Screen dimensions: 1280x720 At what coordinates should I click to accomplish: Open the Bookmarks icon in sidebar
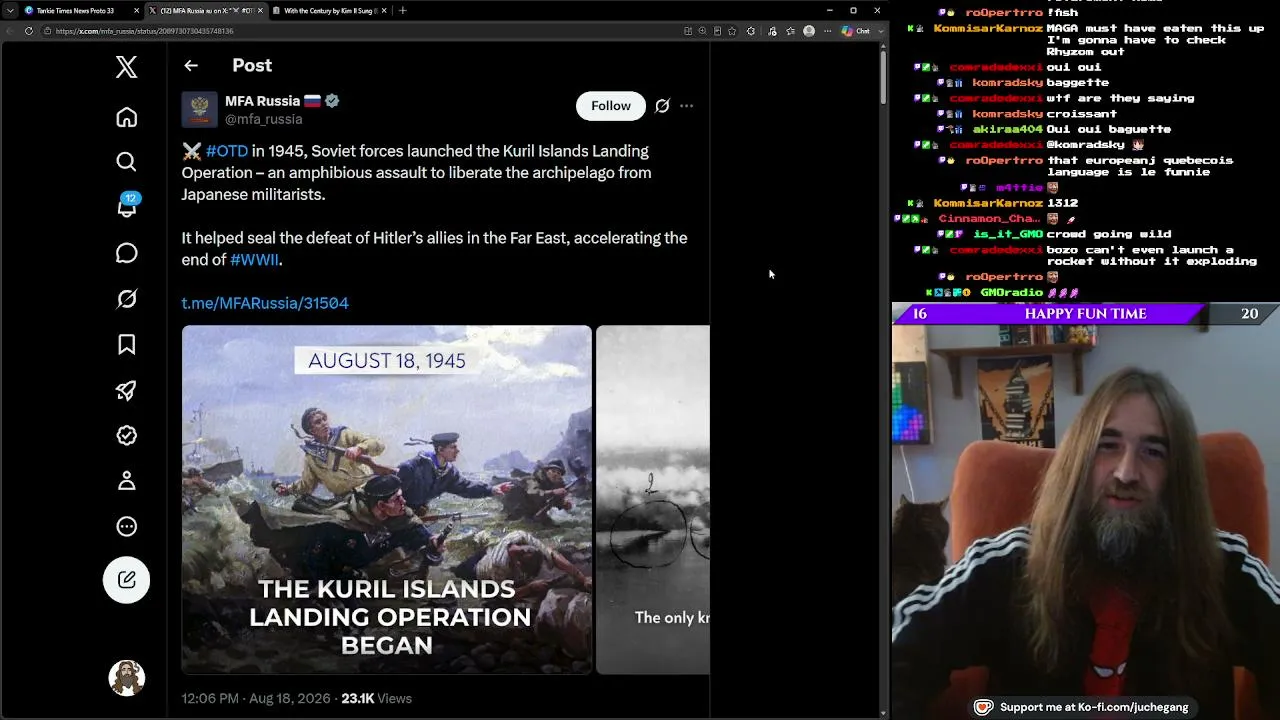(126, 345)
